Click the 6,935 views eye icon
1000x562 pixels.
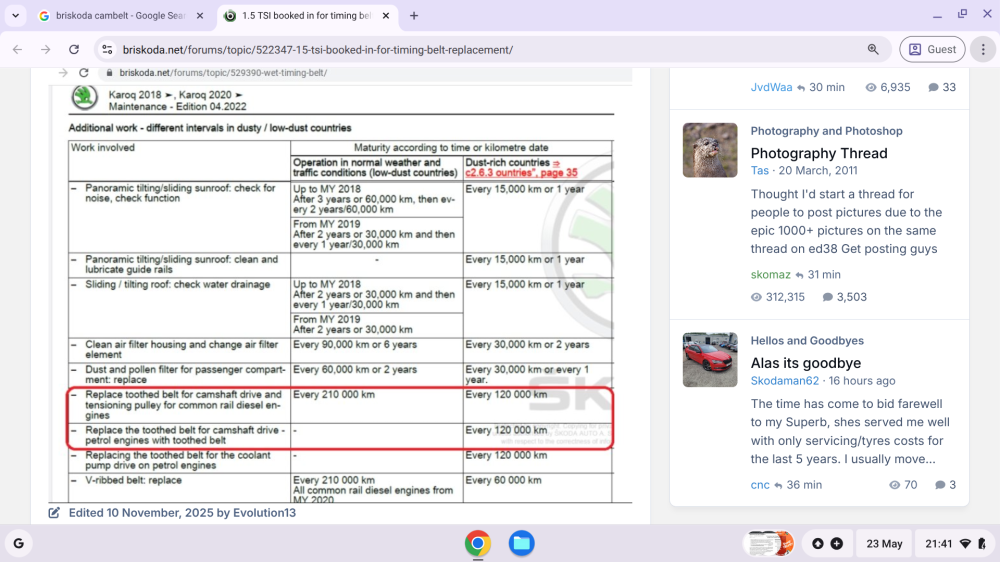click(871, 87)
